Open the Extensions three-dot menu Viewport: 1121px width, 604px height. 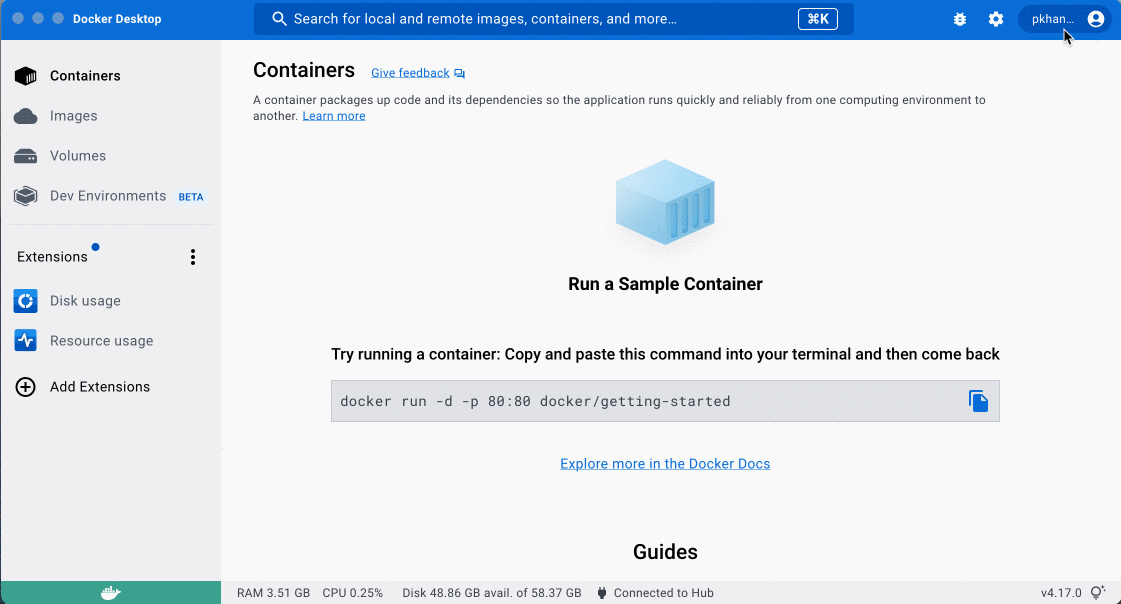pyautogui.click(x=193, y=257)
